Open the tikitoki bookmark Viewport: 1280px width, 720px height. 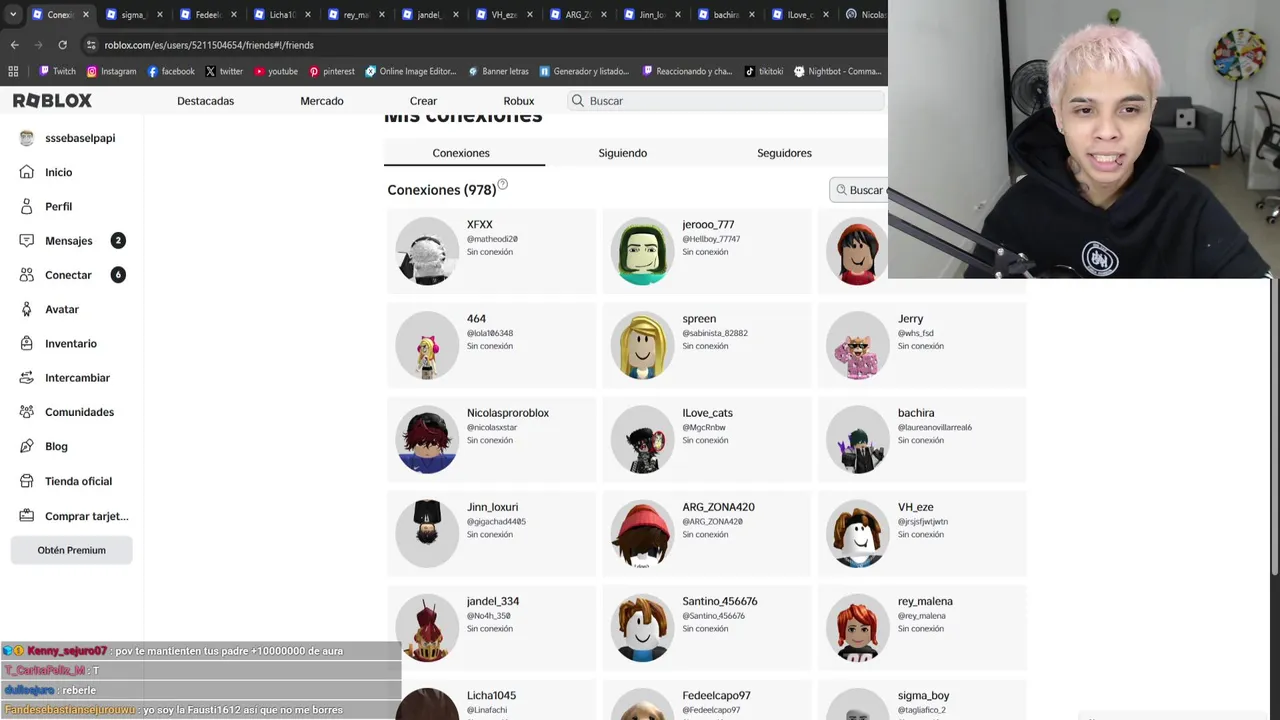(x=764, y=71)
